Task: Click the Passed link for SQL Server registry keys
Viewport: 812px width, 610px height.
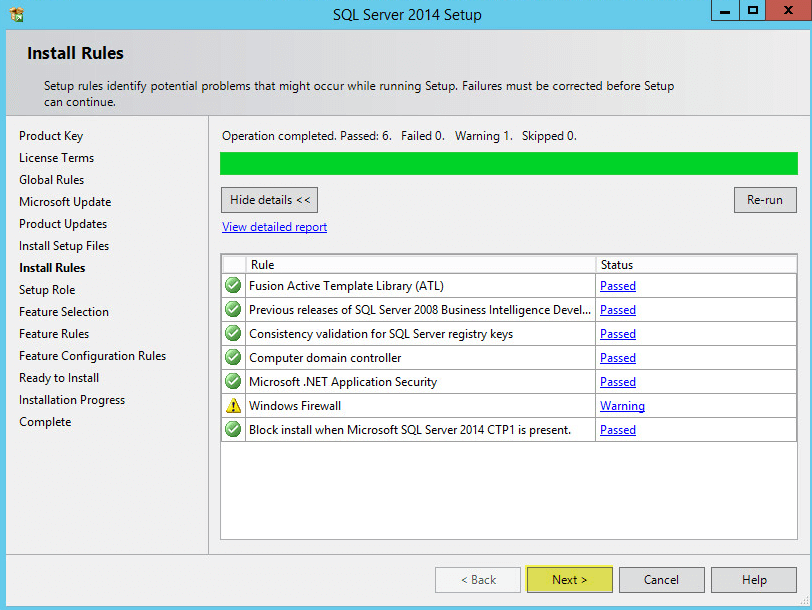Action: click(x=617, y=333)
